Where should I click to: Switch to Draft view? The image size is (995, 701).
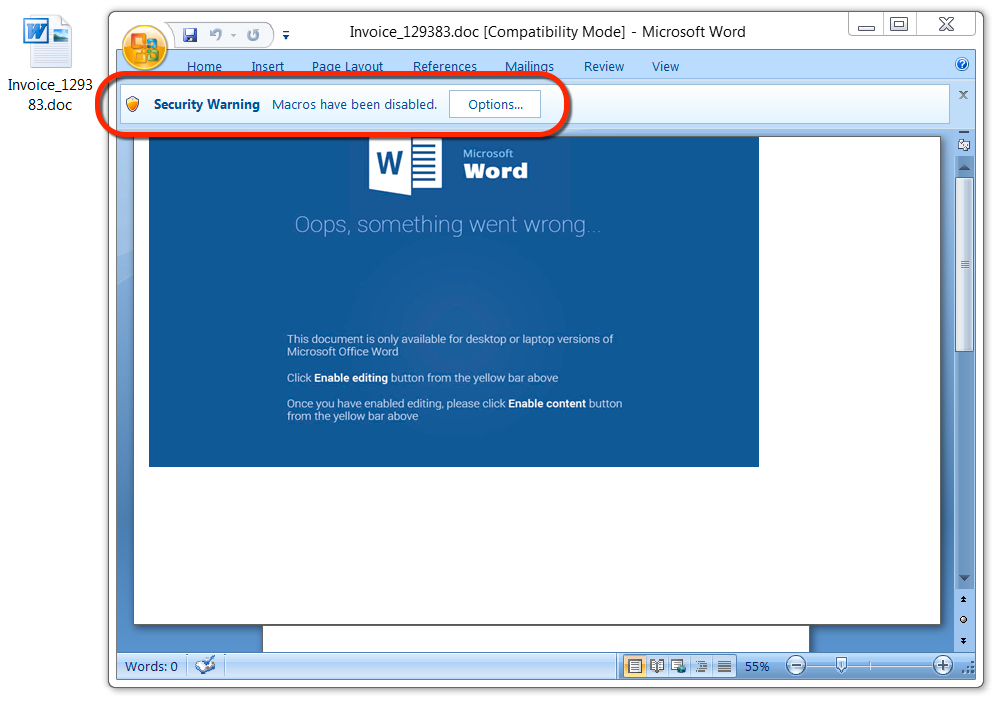[x=724, y=666]
